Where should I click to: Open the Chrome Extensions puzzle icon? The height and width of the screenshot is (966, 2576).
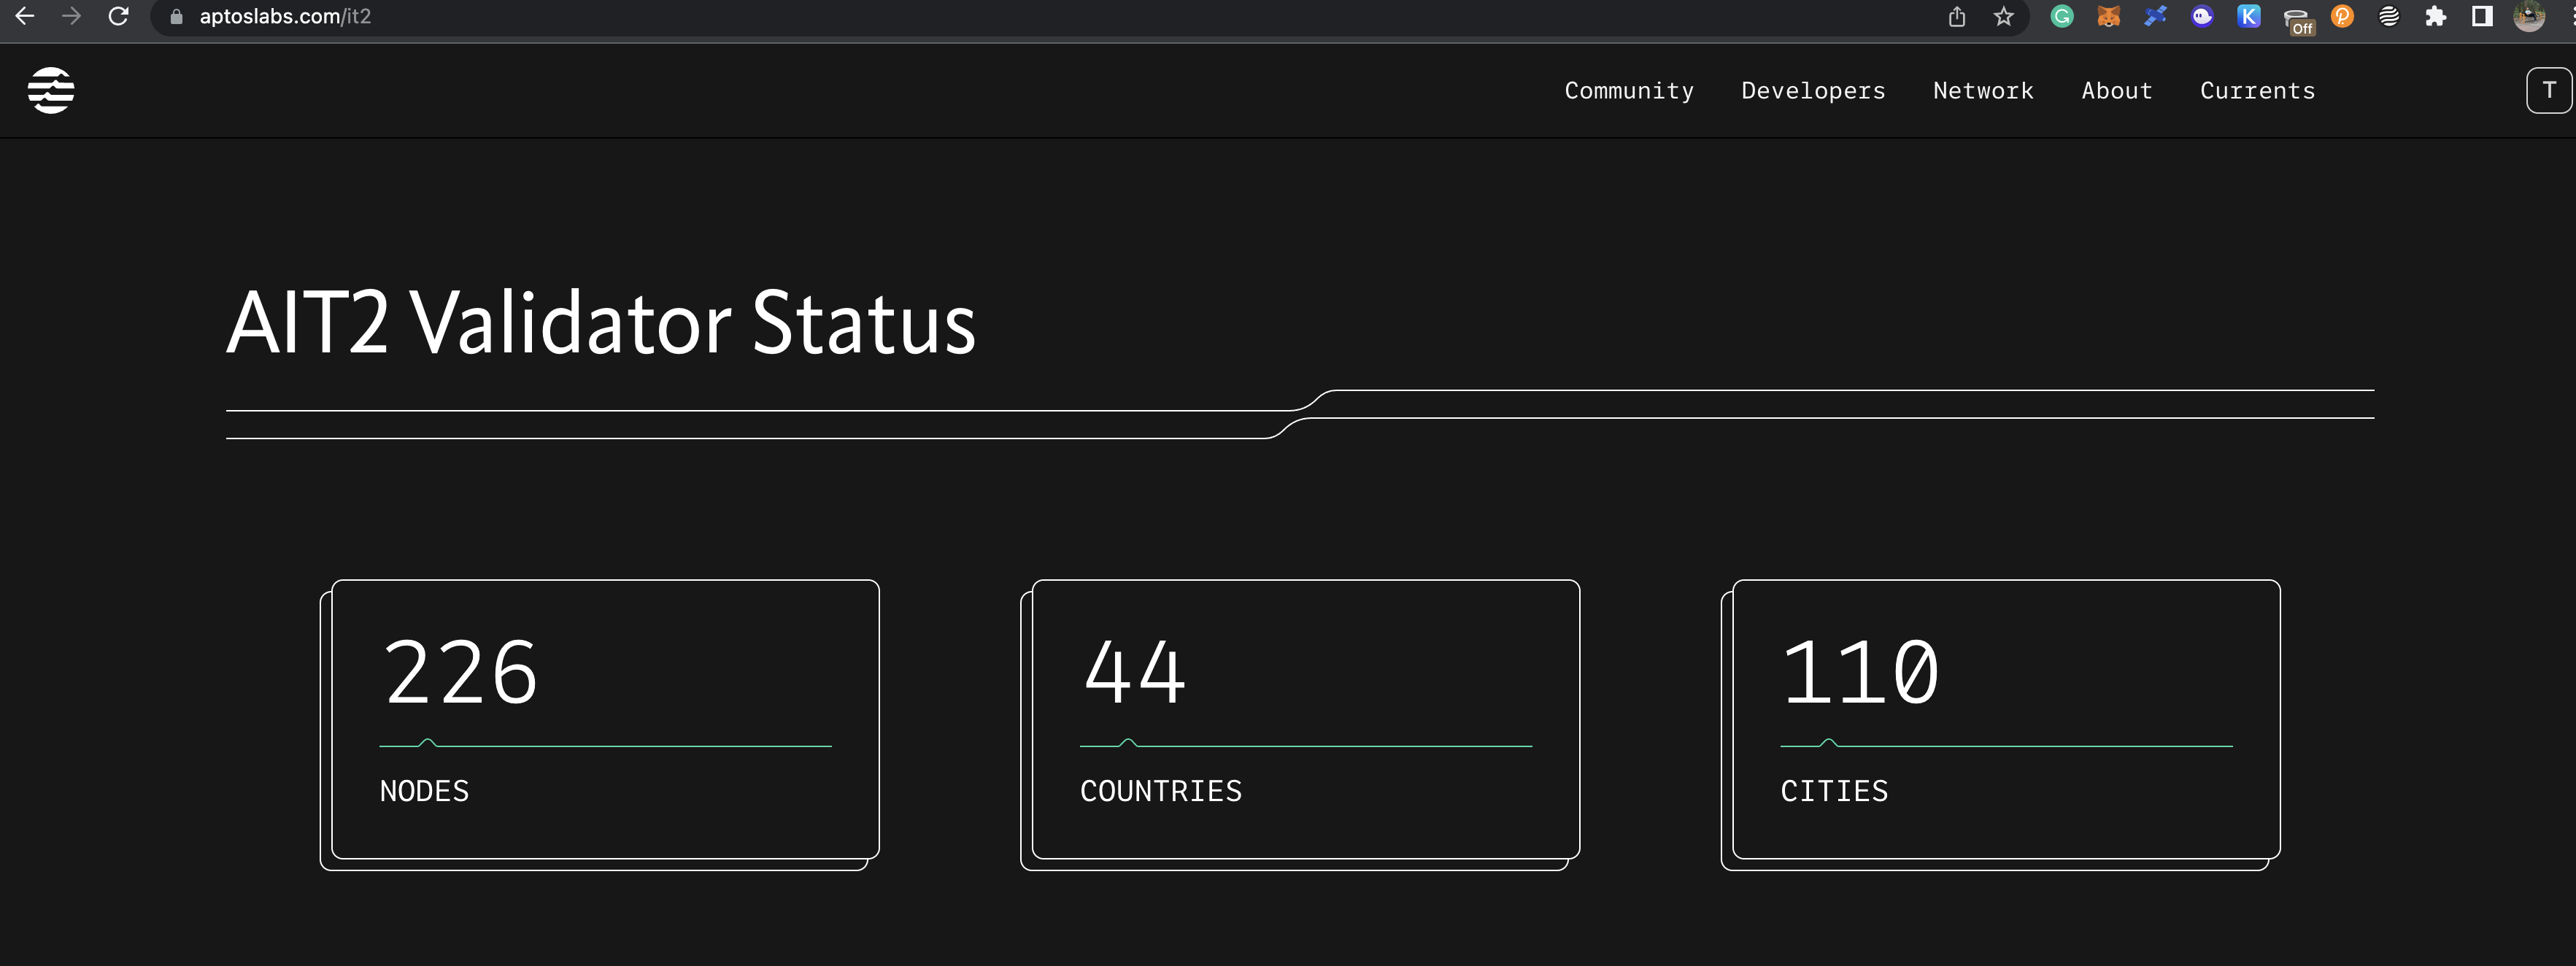(2435, 16)
